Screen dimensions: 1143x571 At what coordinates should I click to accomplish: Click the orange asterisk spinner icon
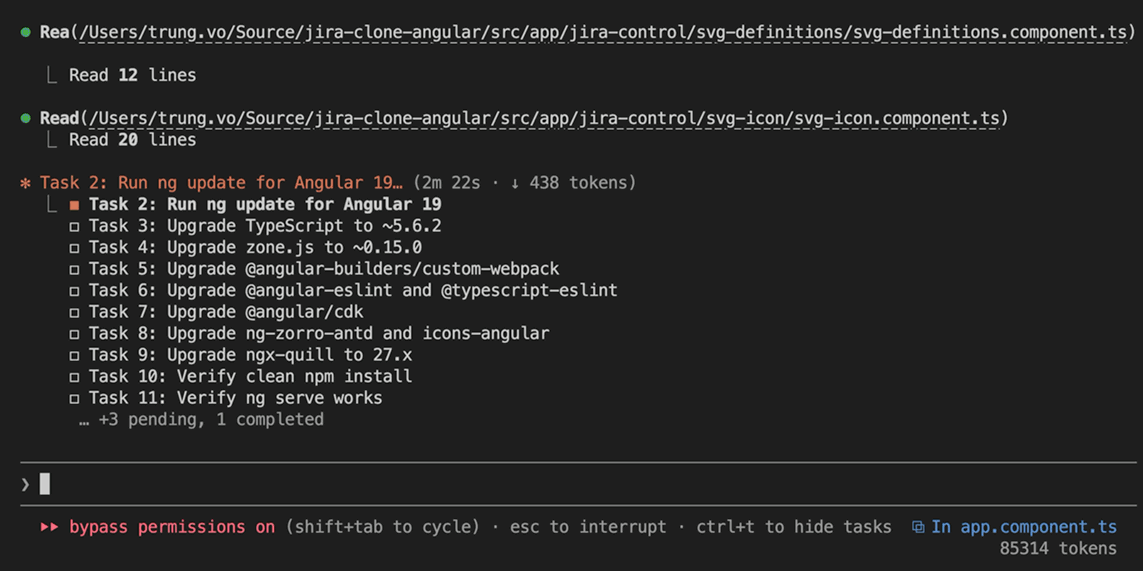(x=26, y=183)
